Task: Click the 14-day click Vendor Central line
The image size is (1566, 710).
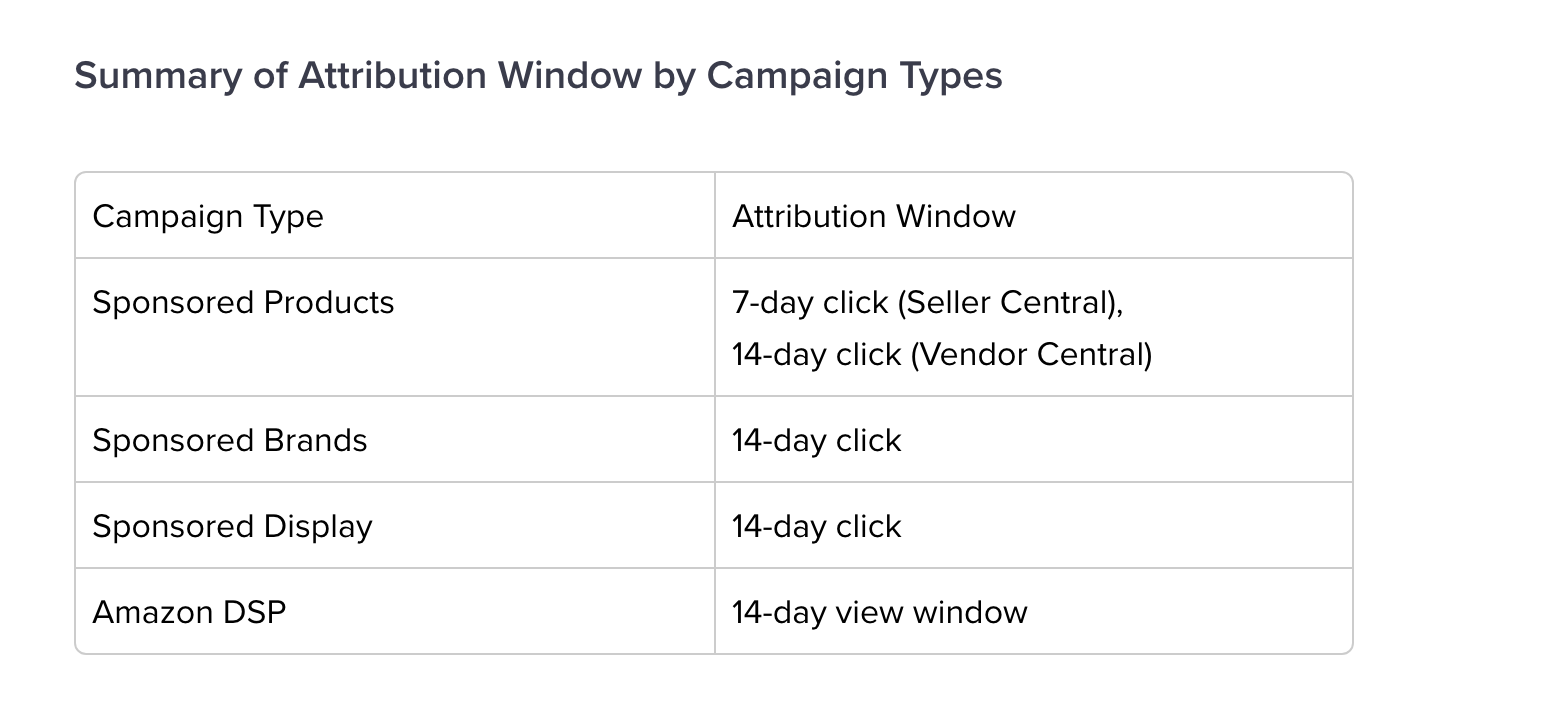Action: click(942, 354)
